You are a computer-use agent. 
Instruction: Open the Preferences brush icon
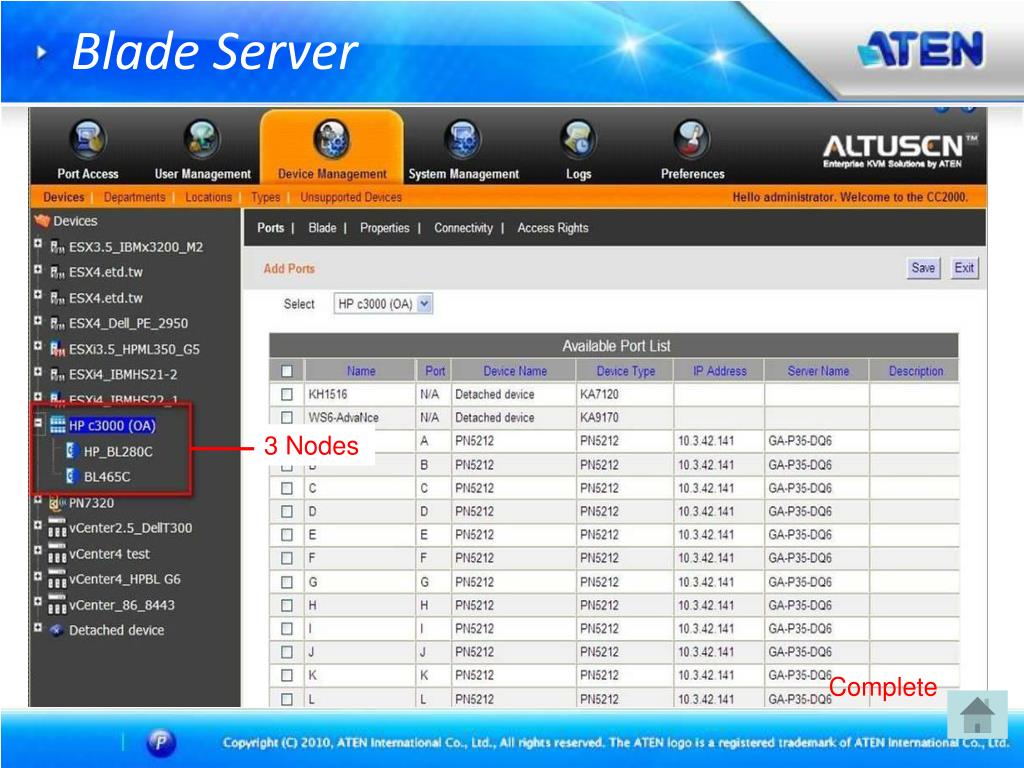[x=692, y=139]
